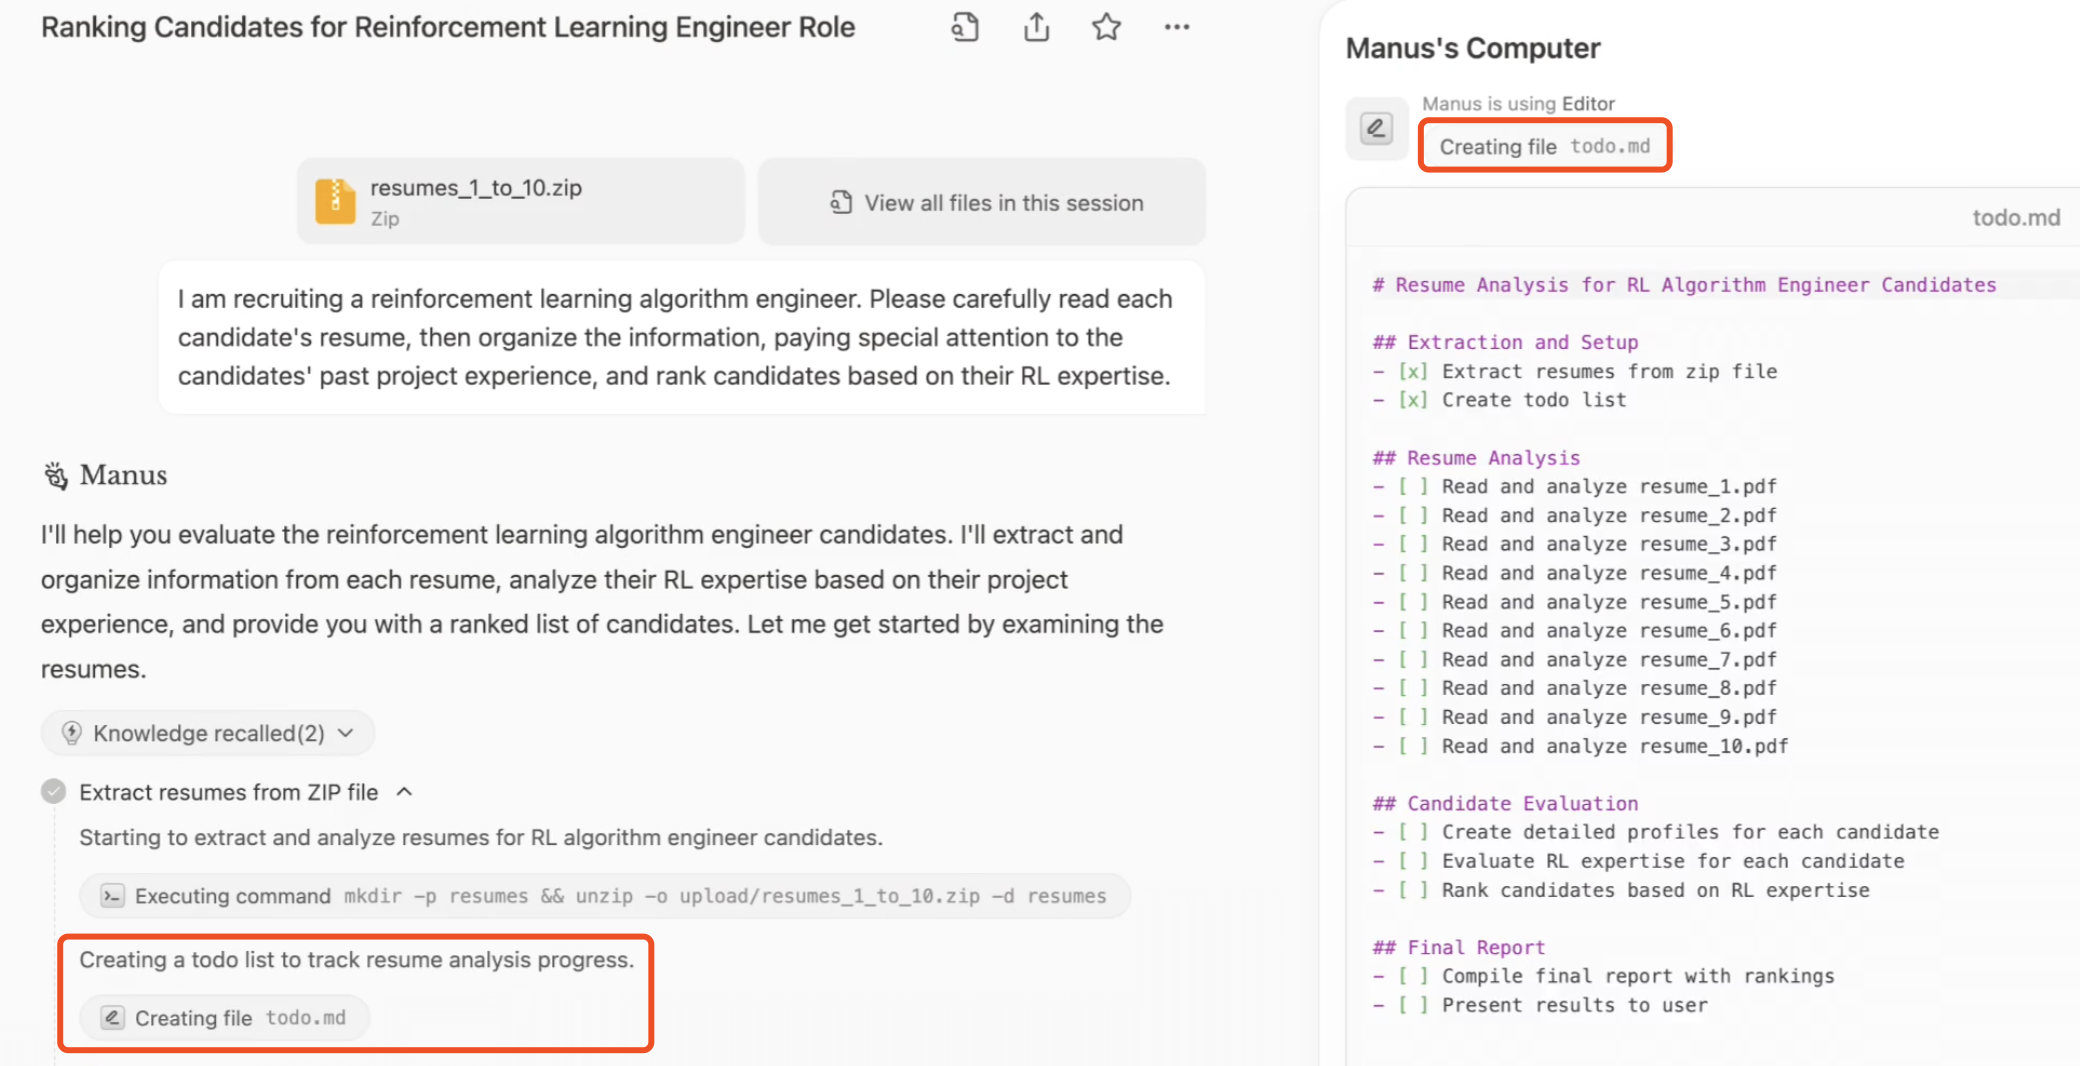Open the todo.md file tab in editor
2080x1066 pixels.
(x=2015, y=218)
